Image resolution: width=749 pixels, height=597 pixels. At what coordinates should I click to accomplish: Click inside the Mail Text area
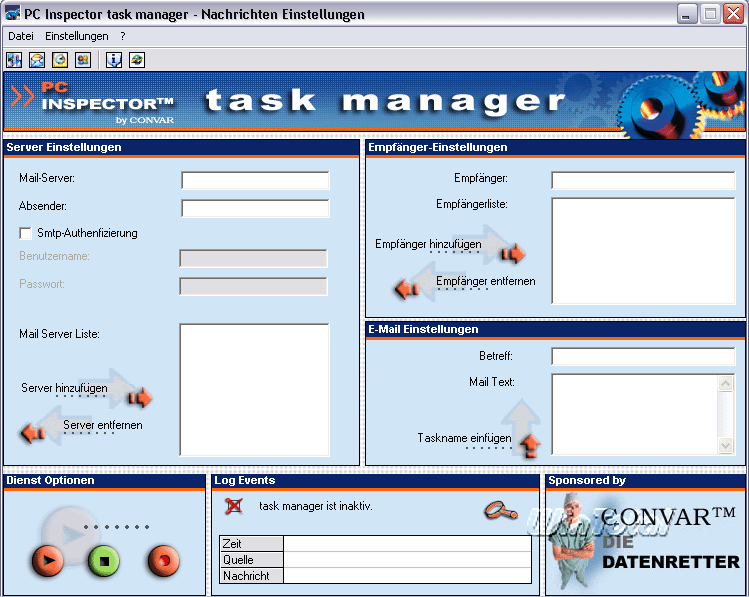(634, 415)
